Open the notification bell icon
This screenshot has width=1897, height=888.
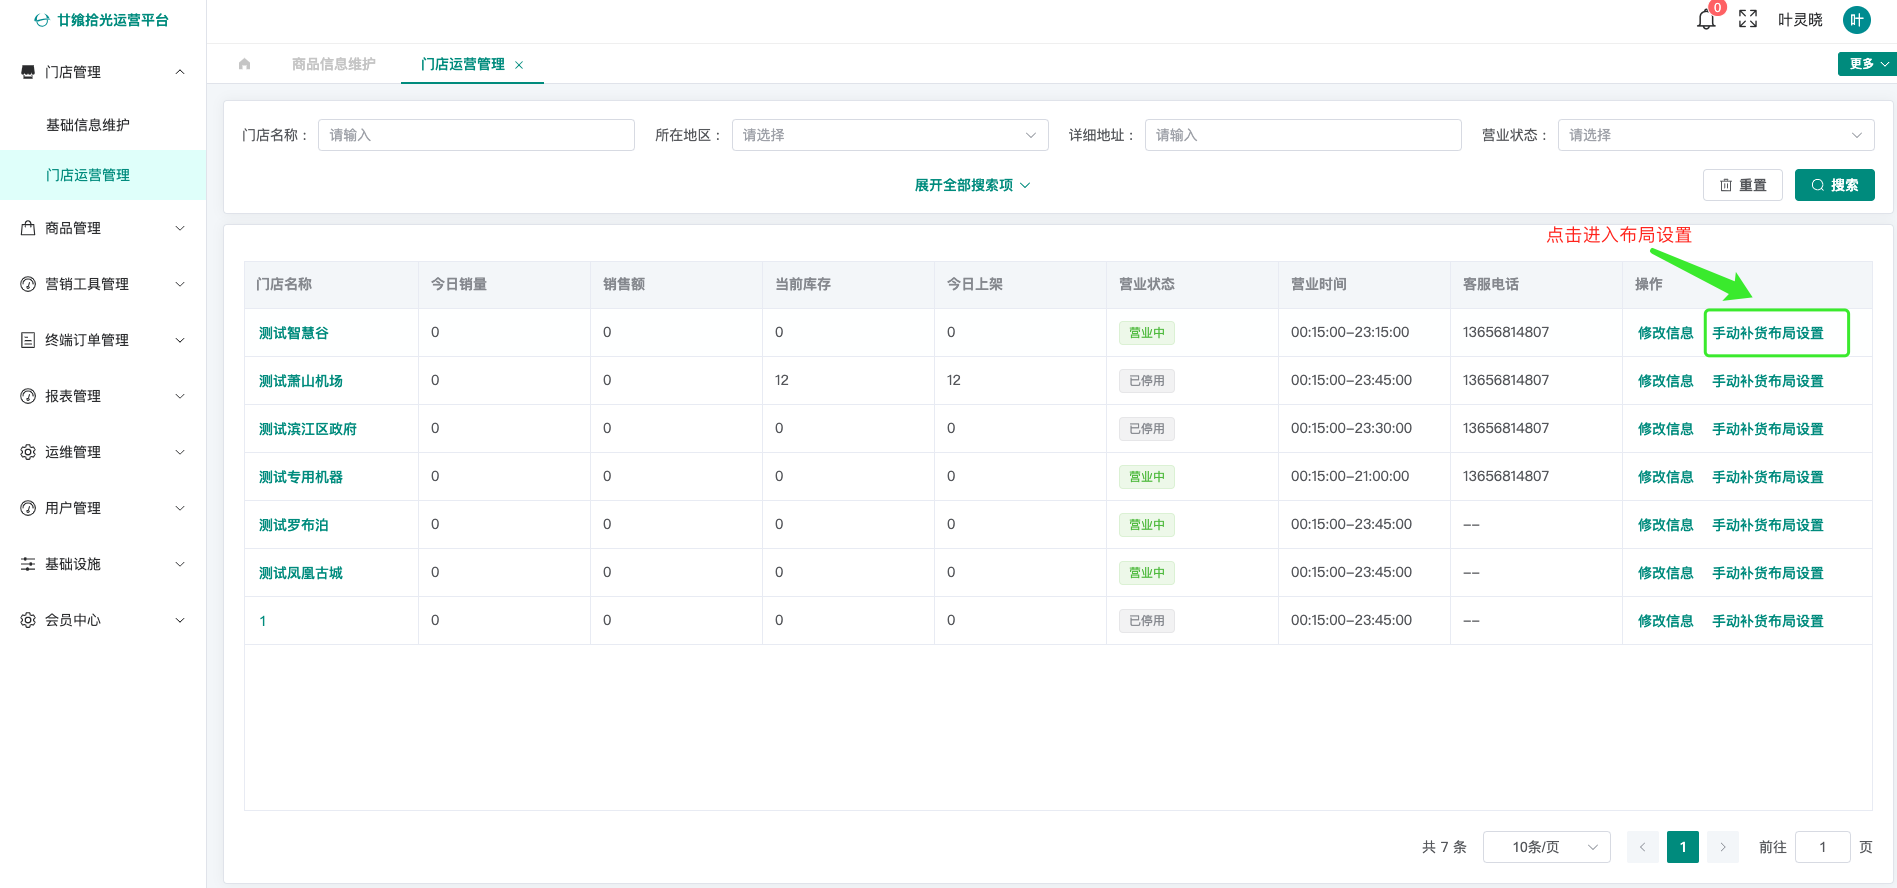click(x=1706, y=19)
